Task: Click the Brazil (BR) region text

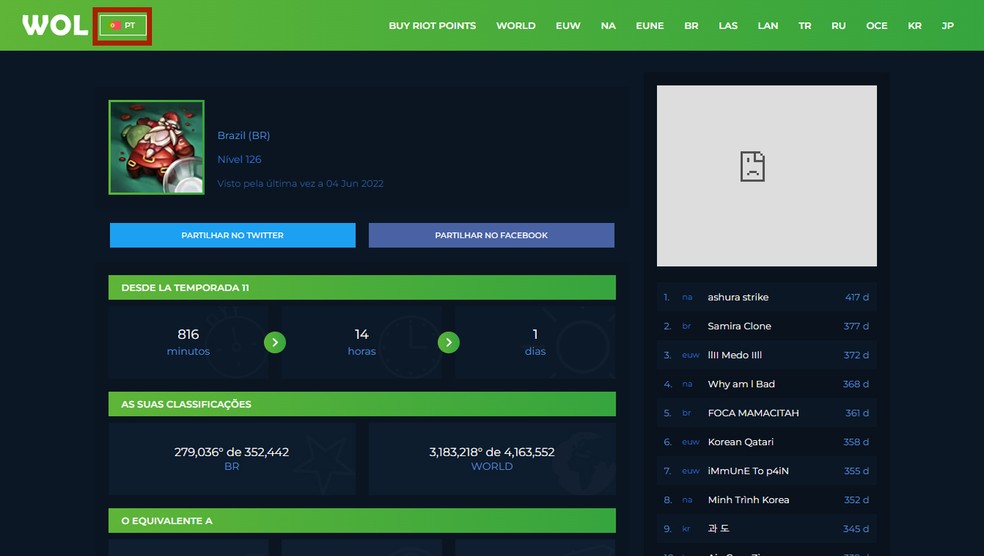Action: point(243,136)
